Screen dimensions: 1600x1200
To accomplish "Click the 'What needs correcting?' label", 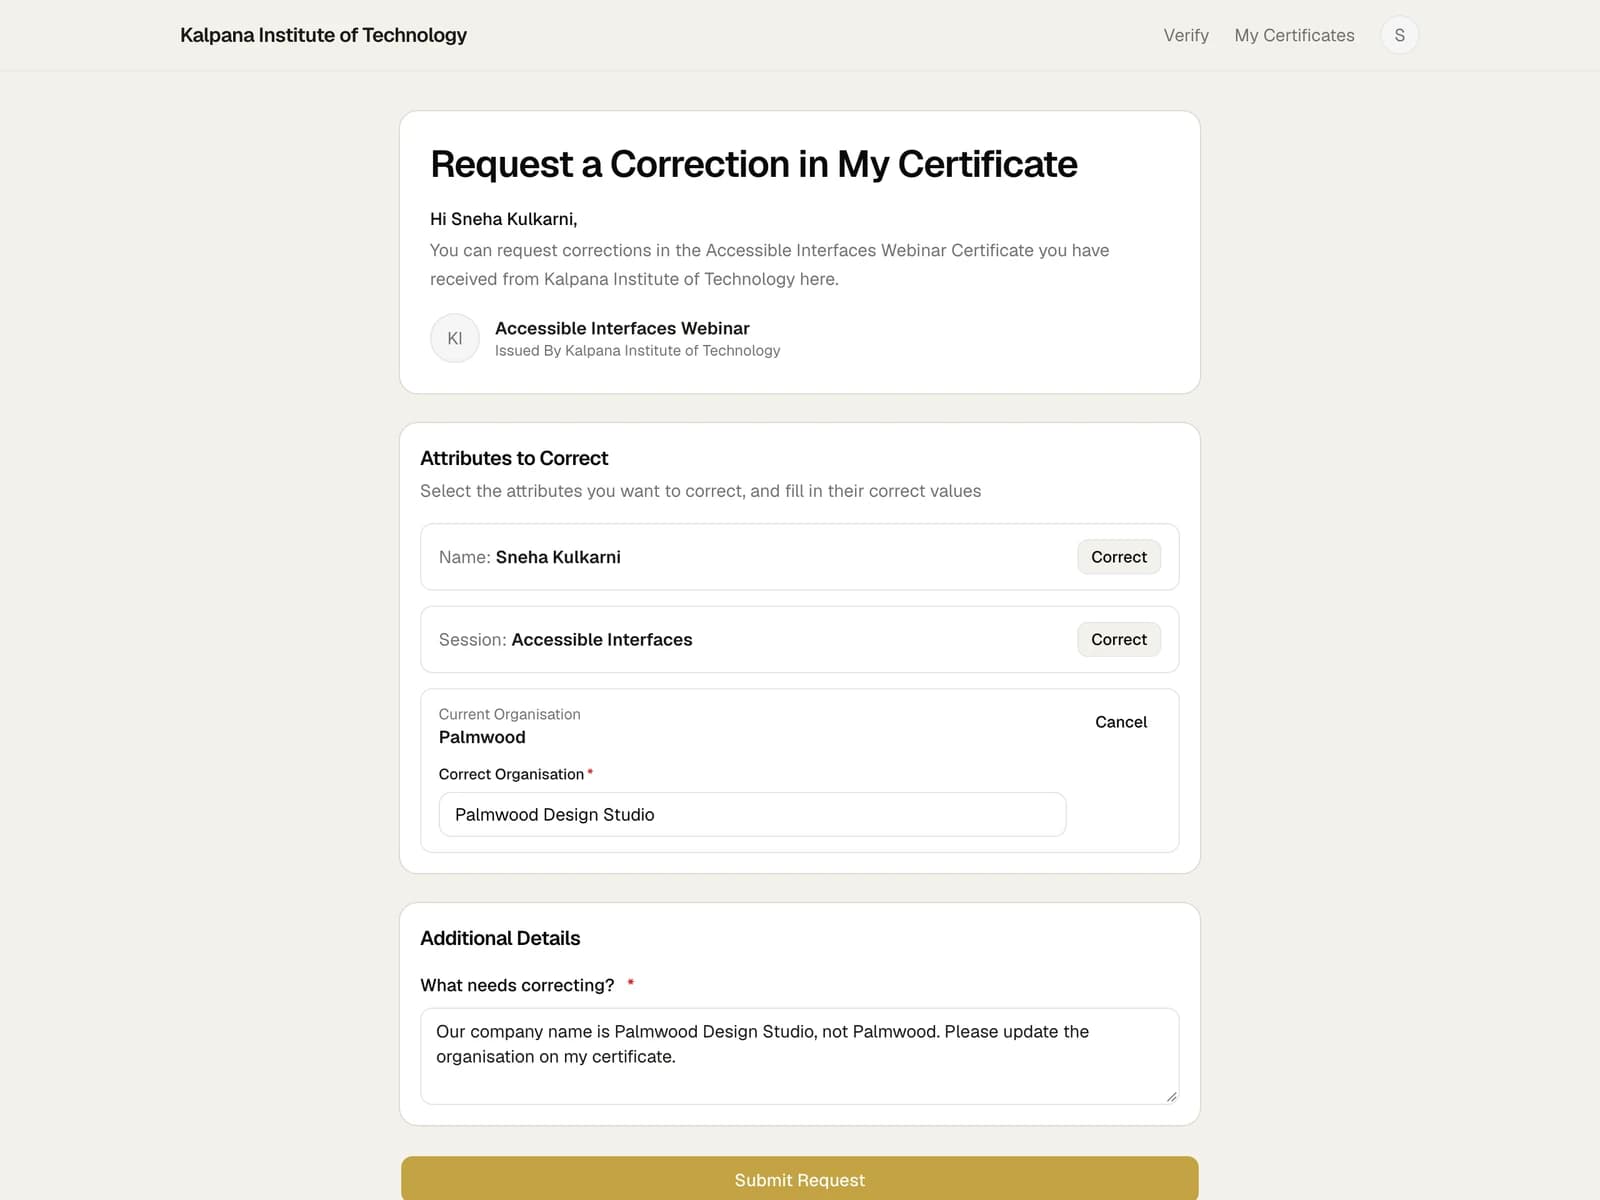I will tap(517, 985).
